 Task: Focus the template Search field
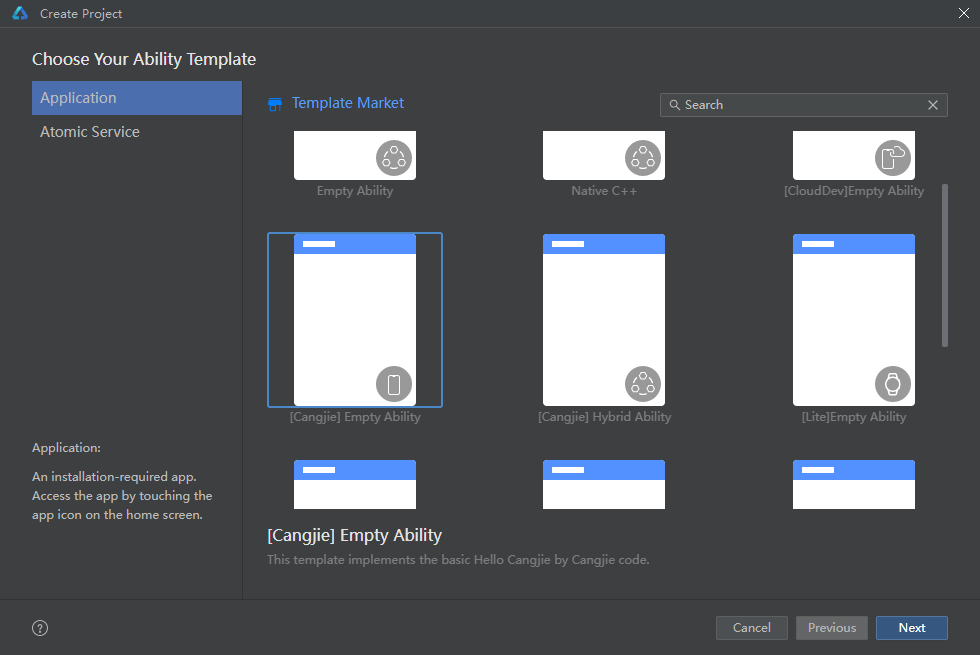tap(803, 105)
